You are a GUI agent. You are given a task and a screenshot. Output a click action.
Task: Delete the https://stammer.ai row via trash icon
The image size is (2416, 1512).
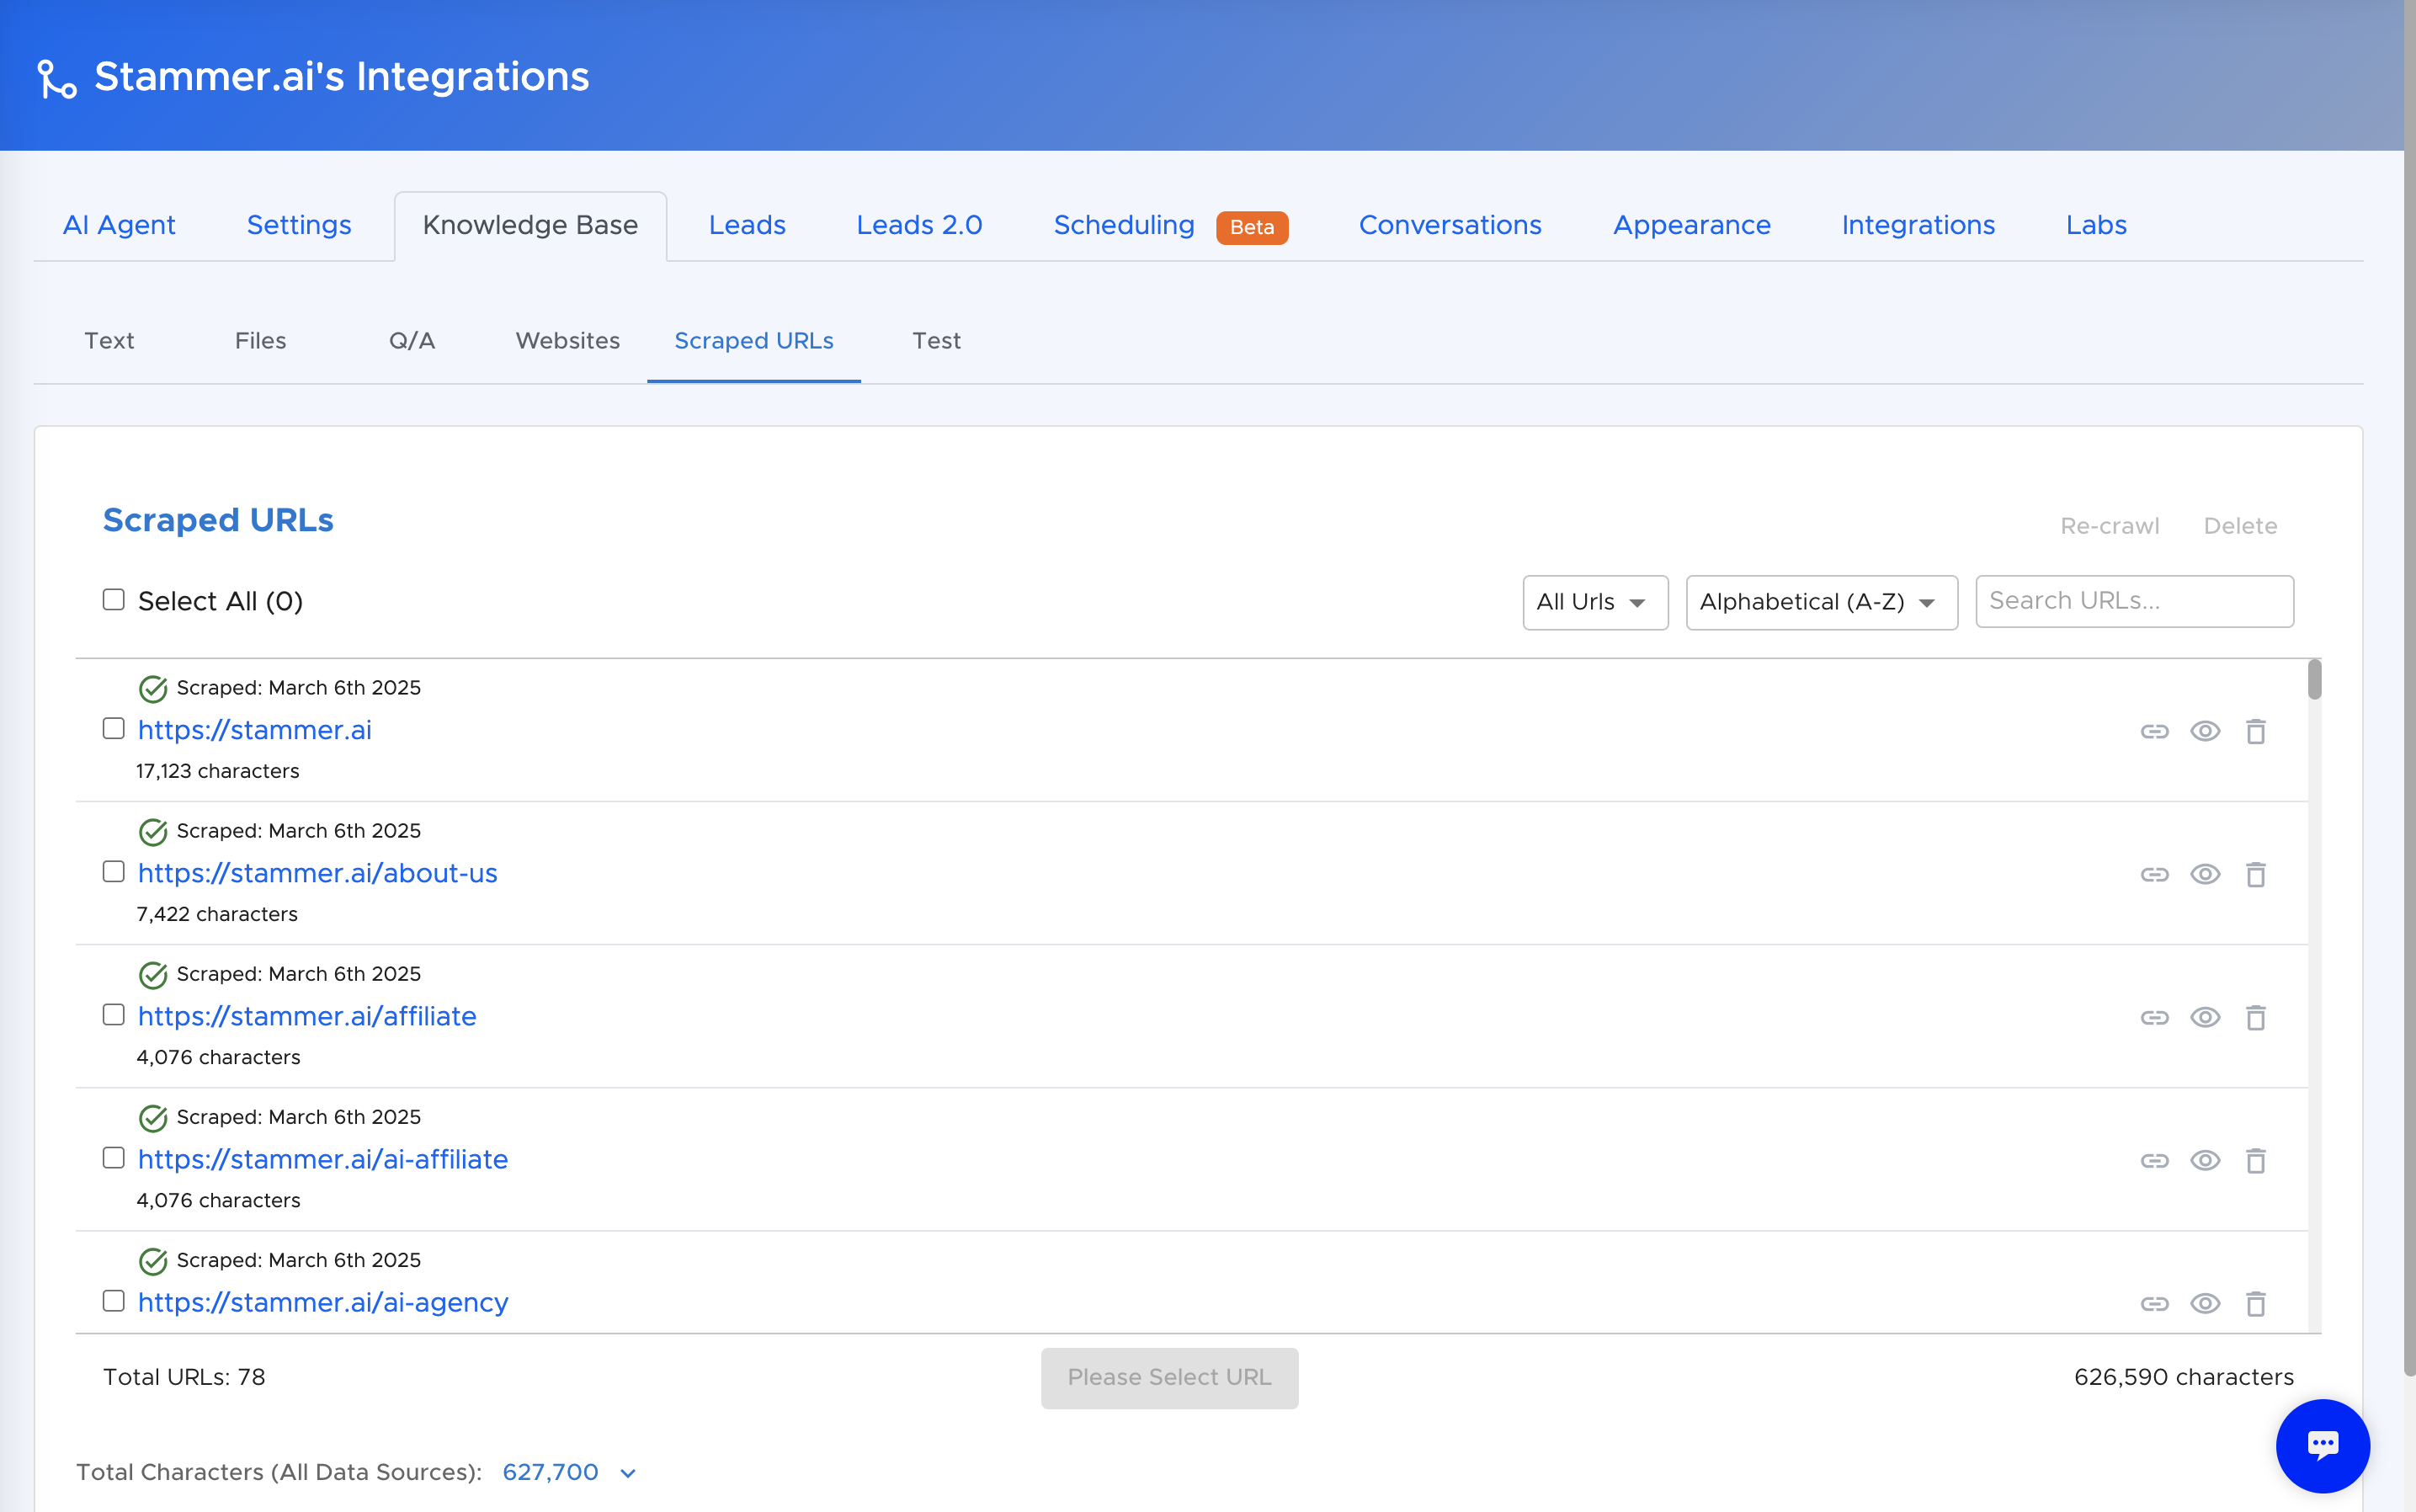coord(2255,731)
